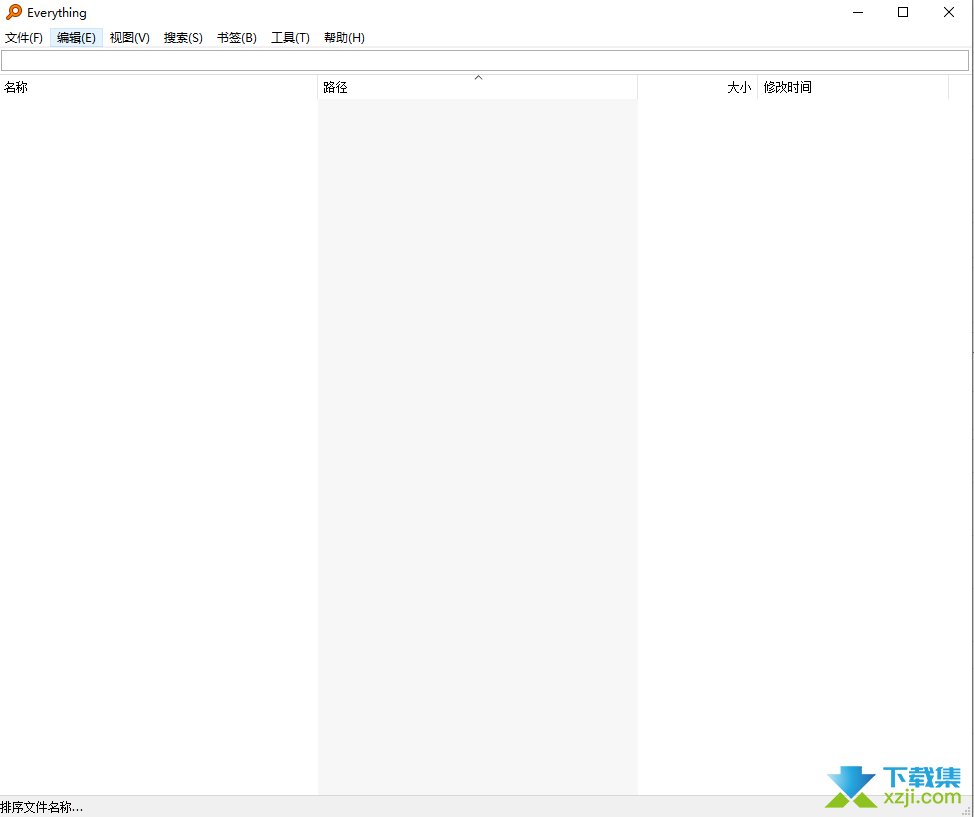Open the 书签(B) menu
The width and height of the screenshot is (974, 817).
point(237,38)
